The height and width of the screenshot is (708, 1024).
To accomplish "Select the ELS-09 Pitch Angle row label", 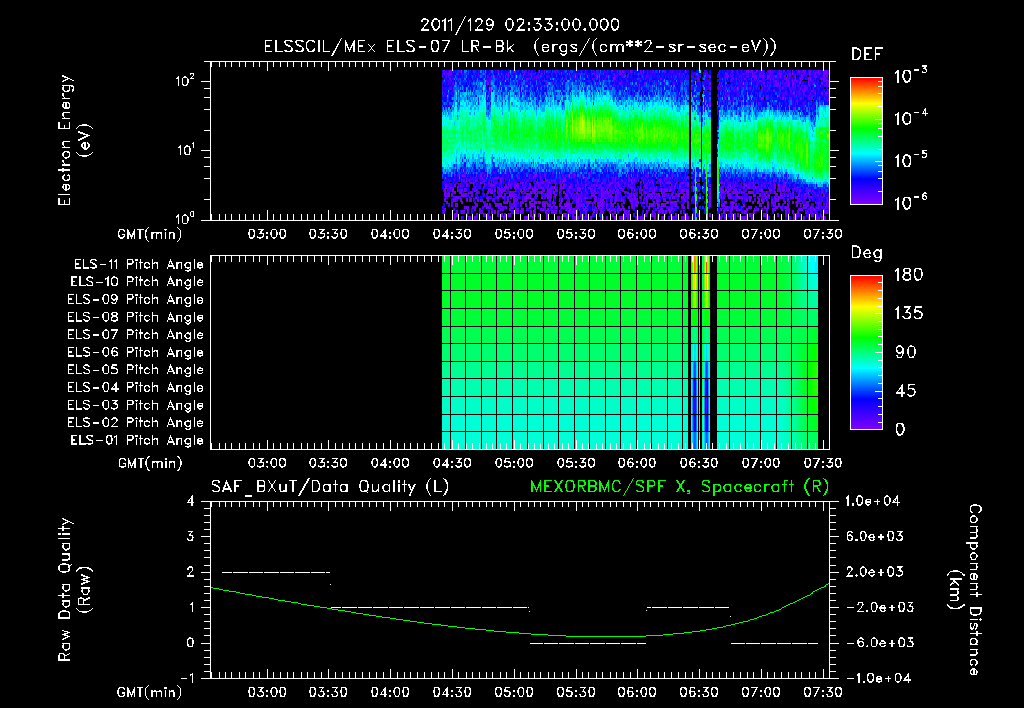I will pyautogui.click(x=136, y=300).
